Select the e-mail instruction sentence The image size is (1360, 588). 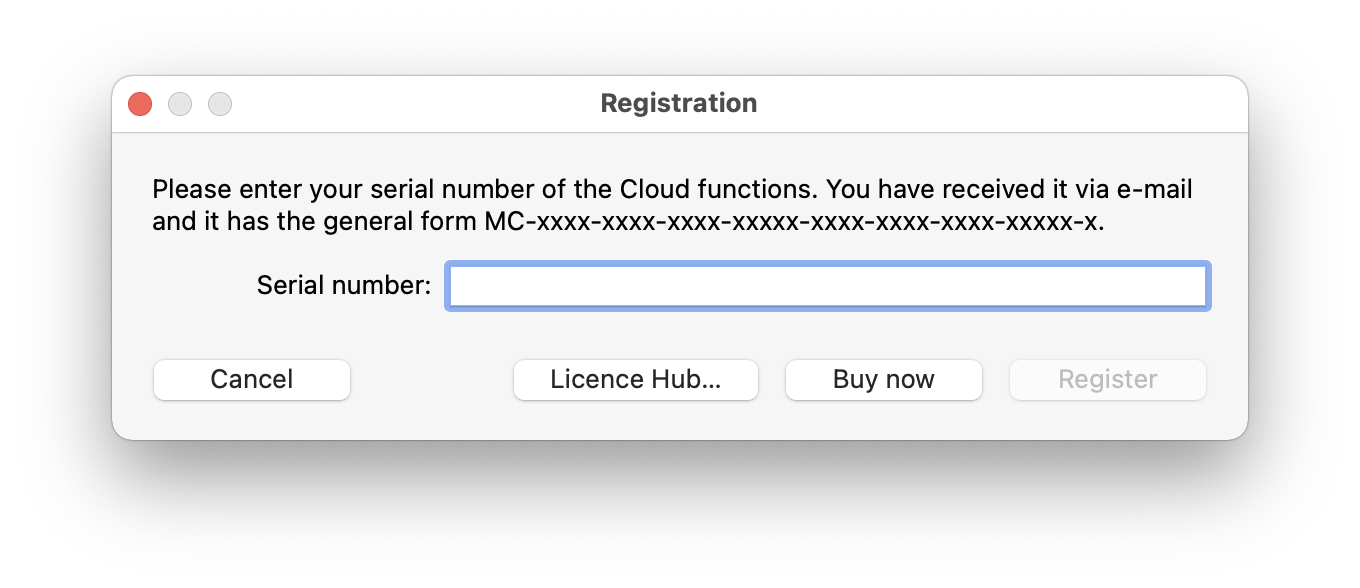click(x=671, y=188)
